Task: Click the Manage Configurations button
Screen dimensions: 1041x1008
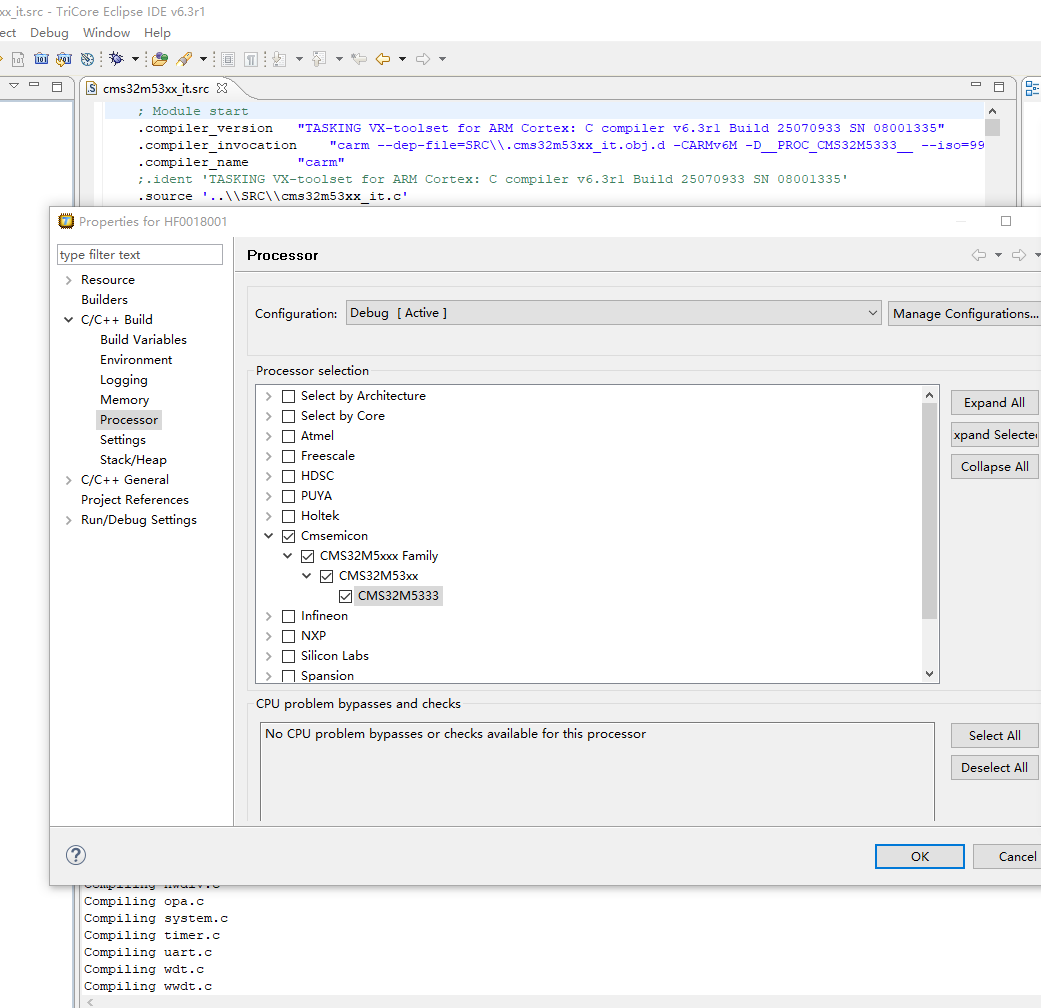Action: point(965,313)
